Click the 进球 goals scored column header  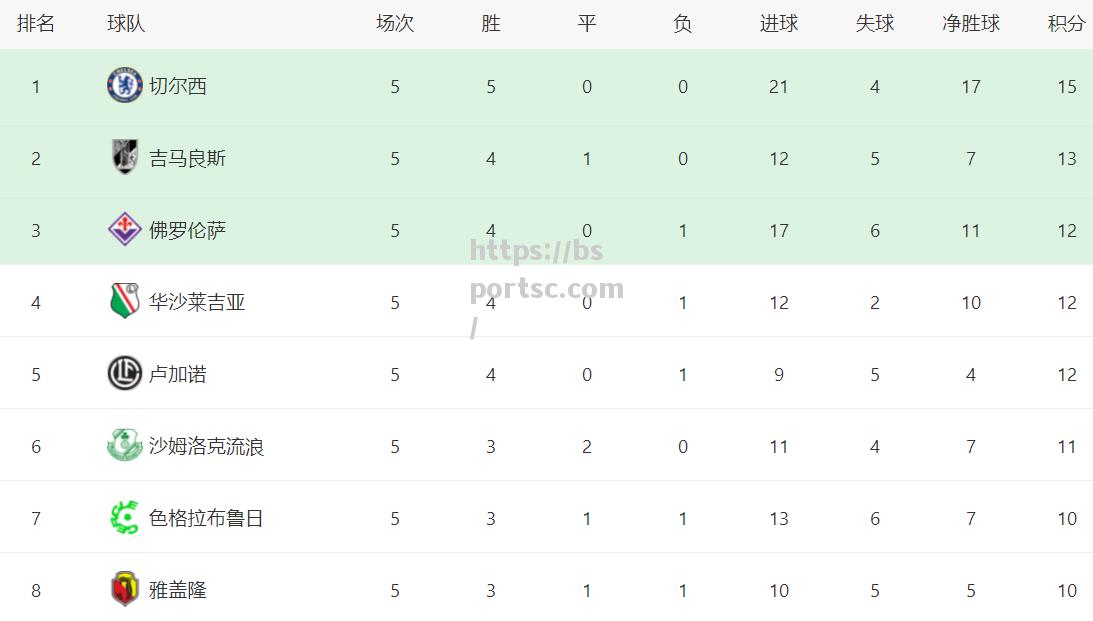(779, 24)
